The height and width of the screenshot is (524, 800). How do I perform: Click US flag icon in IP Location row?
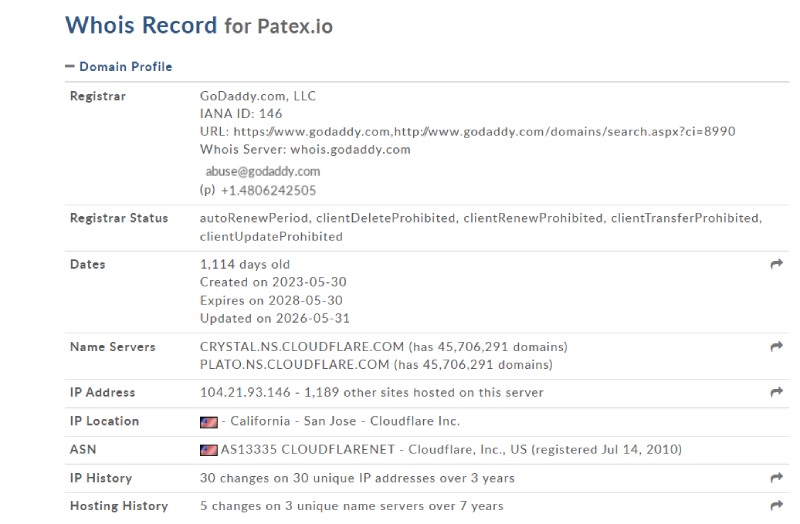pos(209,422)
